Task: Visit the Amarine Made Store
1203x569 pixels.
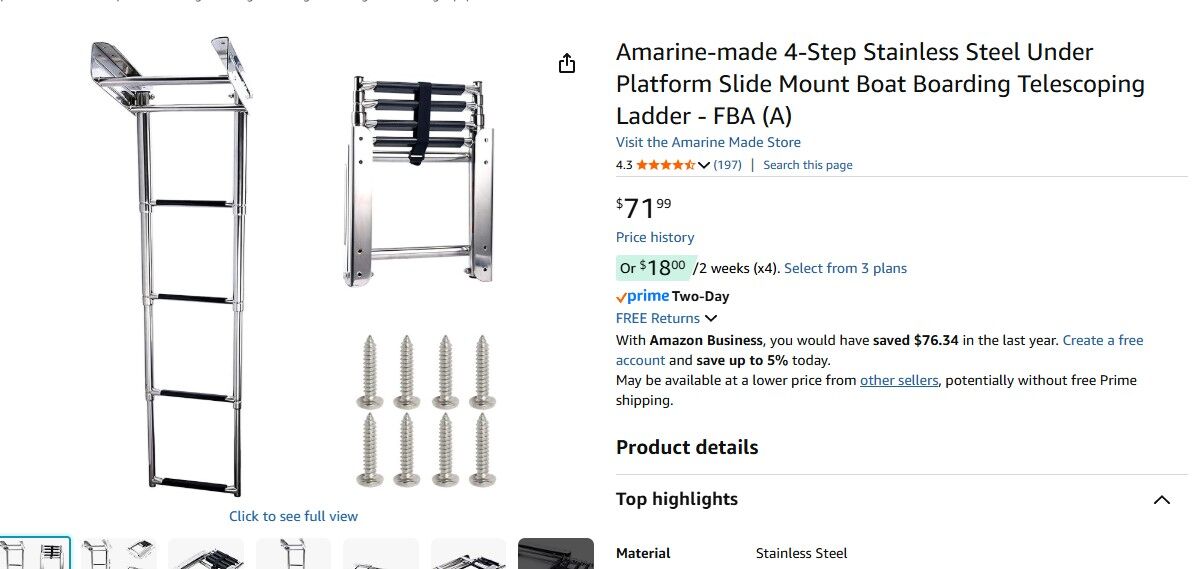Action: pyautogui.click(x=708, y=142)
